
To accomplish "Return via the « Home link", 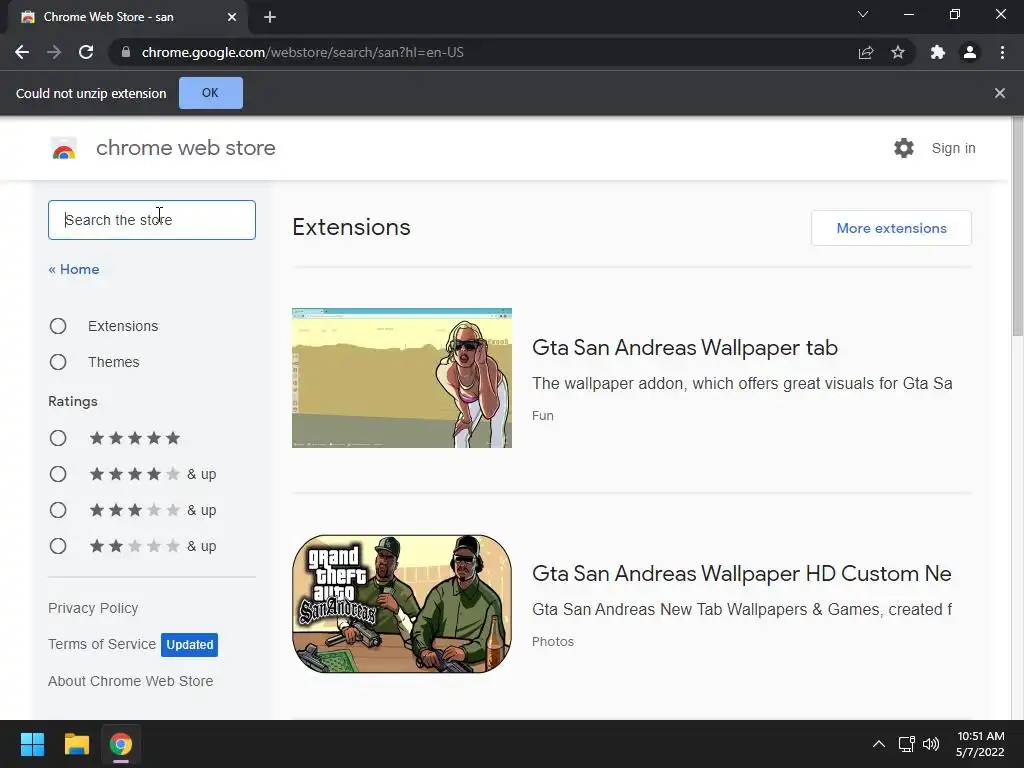I will (74, 269).
